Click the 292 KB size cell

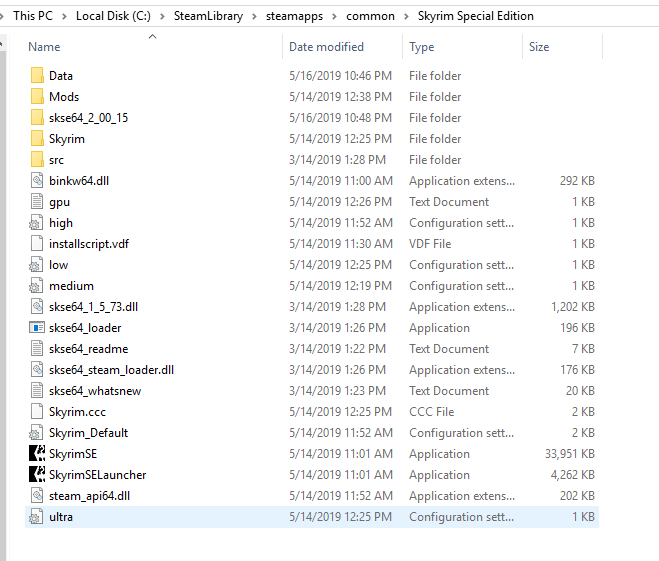tap(577, 181)
